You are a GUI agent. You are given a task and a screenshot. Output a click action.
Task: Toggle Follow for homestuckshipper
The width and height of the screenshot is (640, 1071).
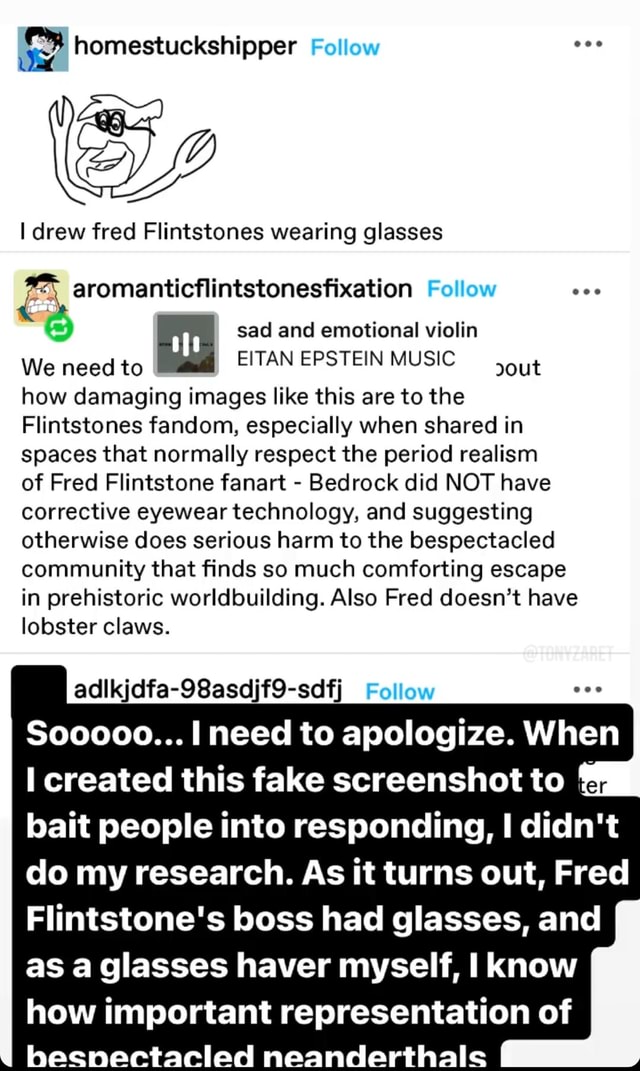coord(345,47)
